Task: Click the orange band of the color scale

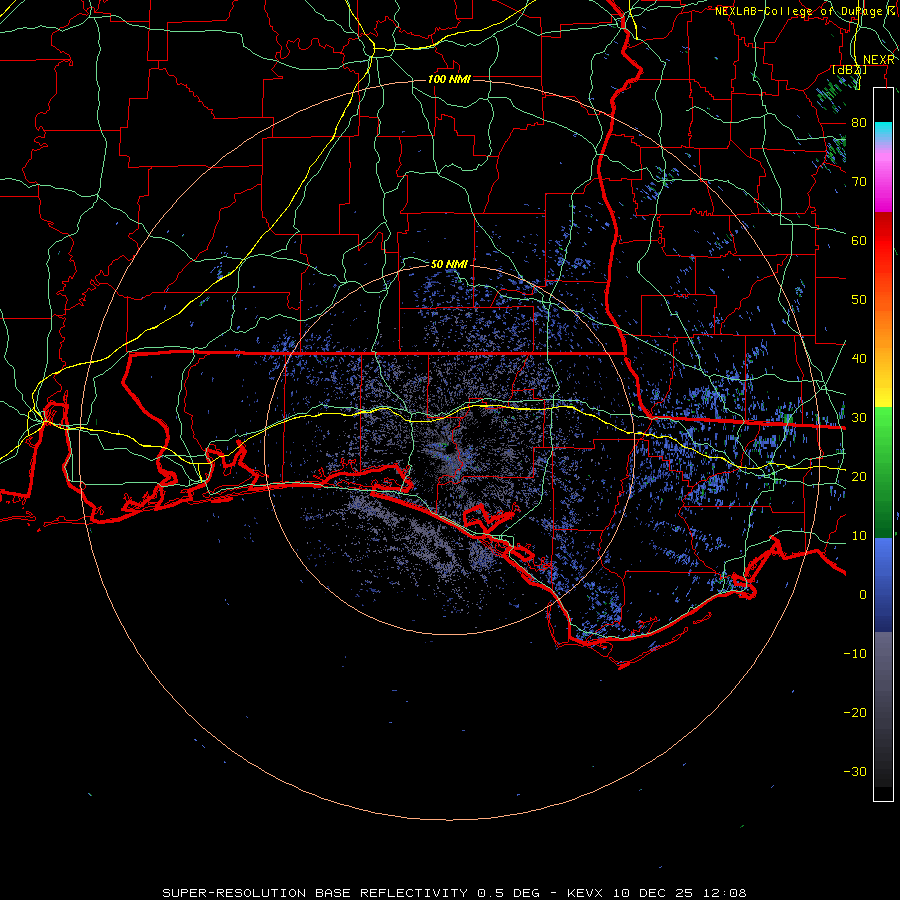Action: coord(883,330)
